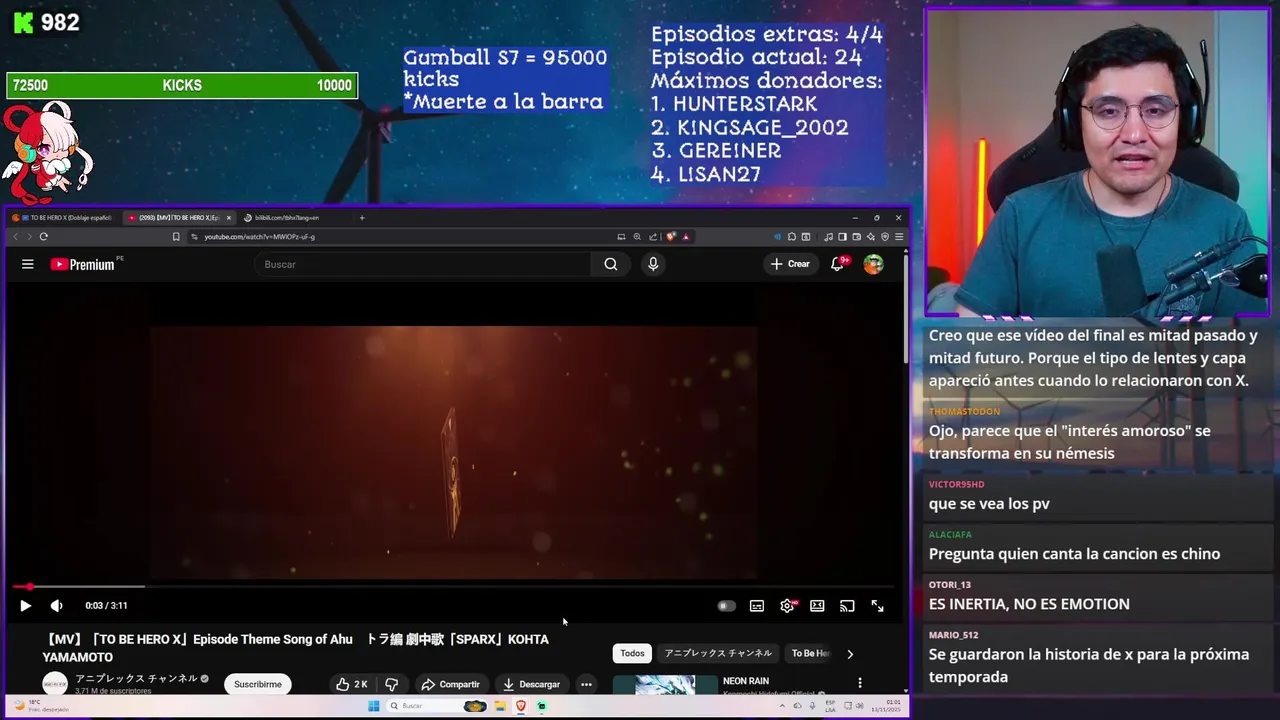Close the YouTube MV browser tab

pos(229,217)
